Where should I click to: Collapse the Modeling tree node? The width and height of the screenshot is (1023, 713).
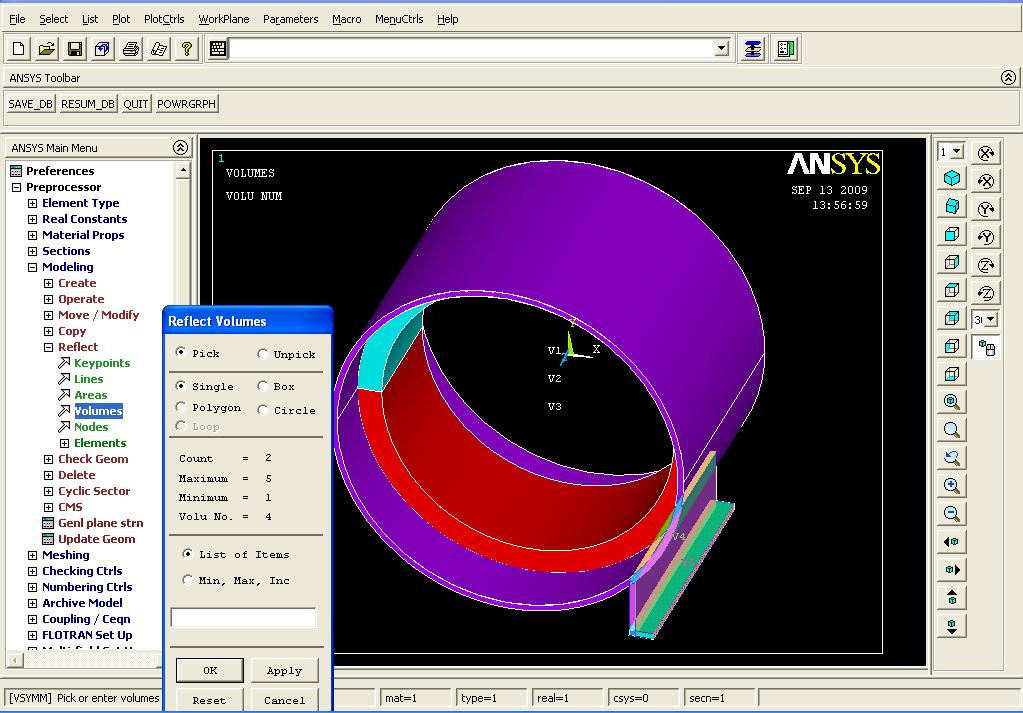coord(33,267)
